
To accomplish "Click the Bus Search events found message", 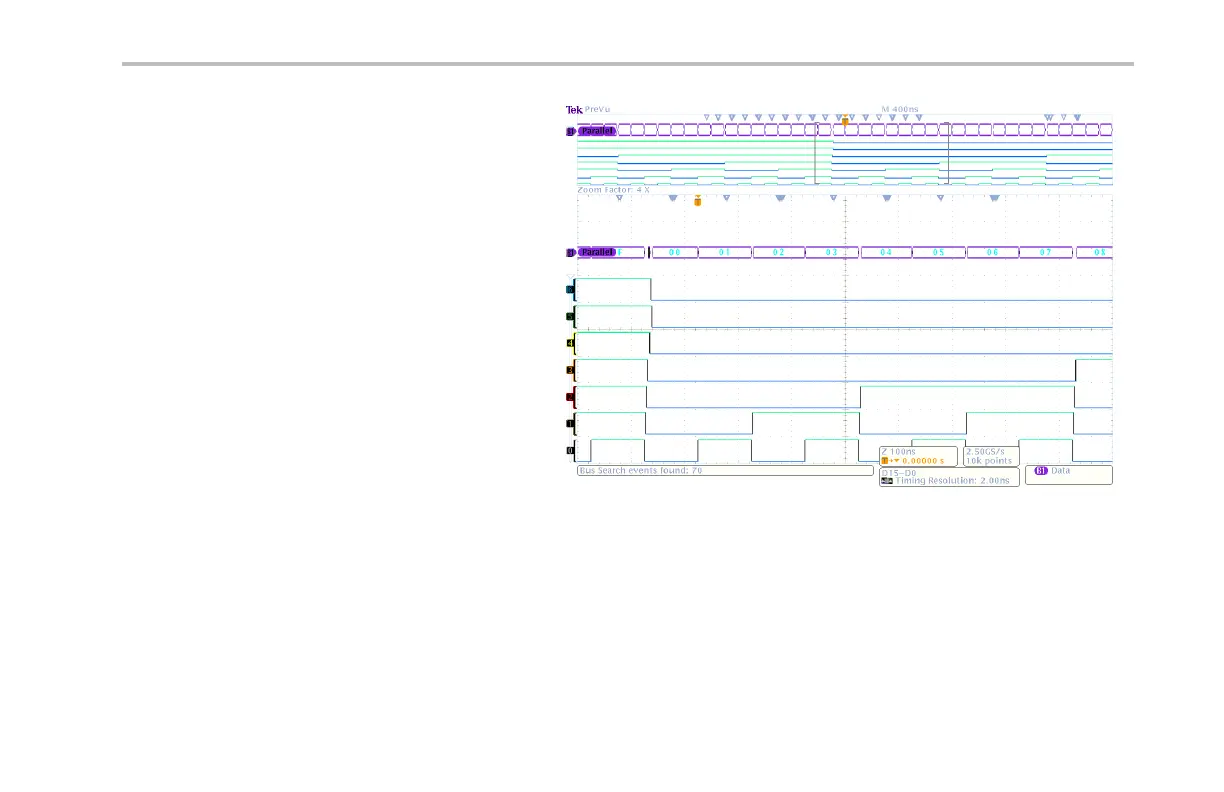I will (640, 470).
